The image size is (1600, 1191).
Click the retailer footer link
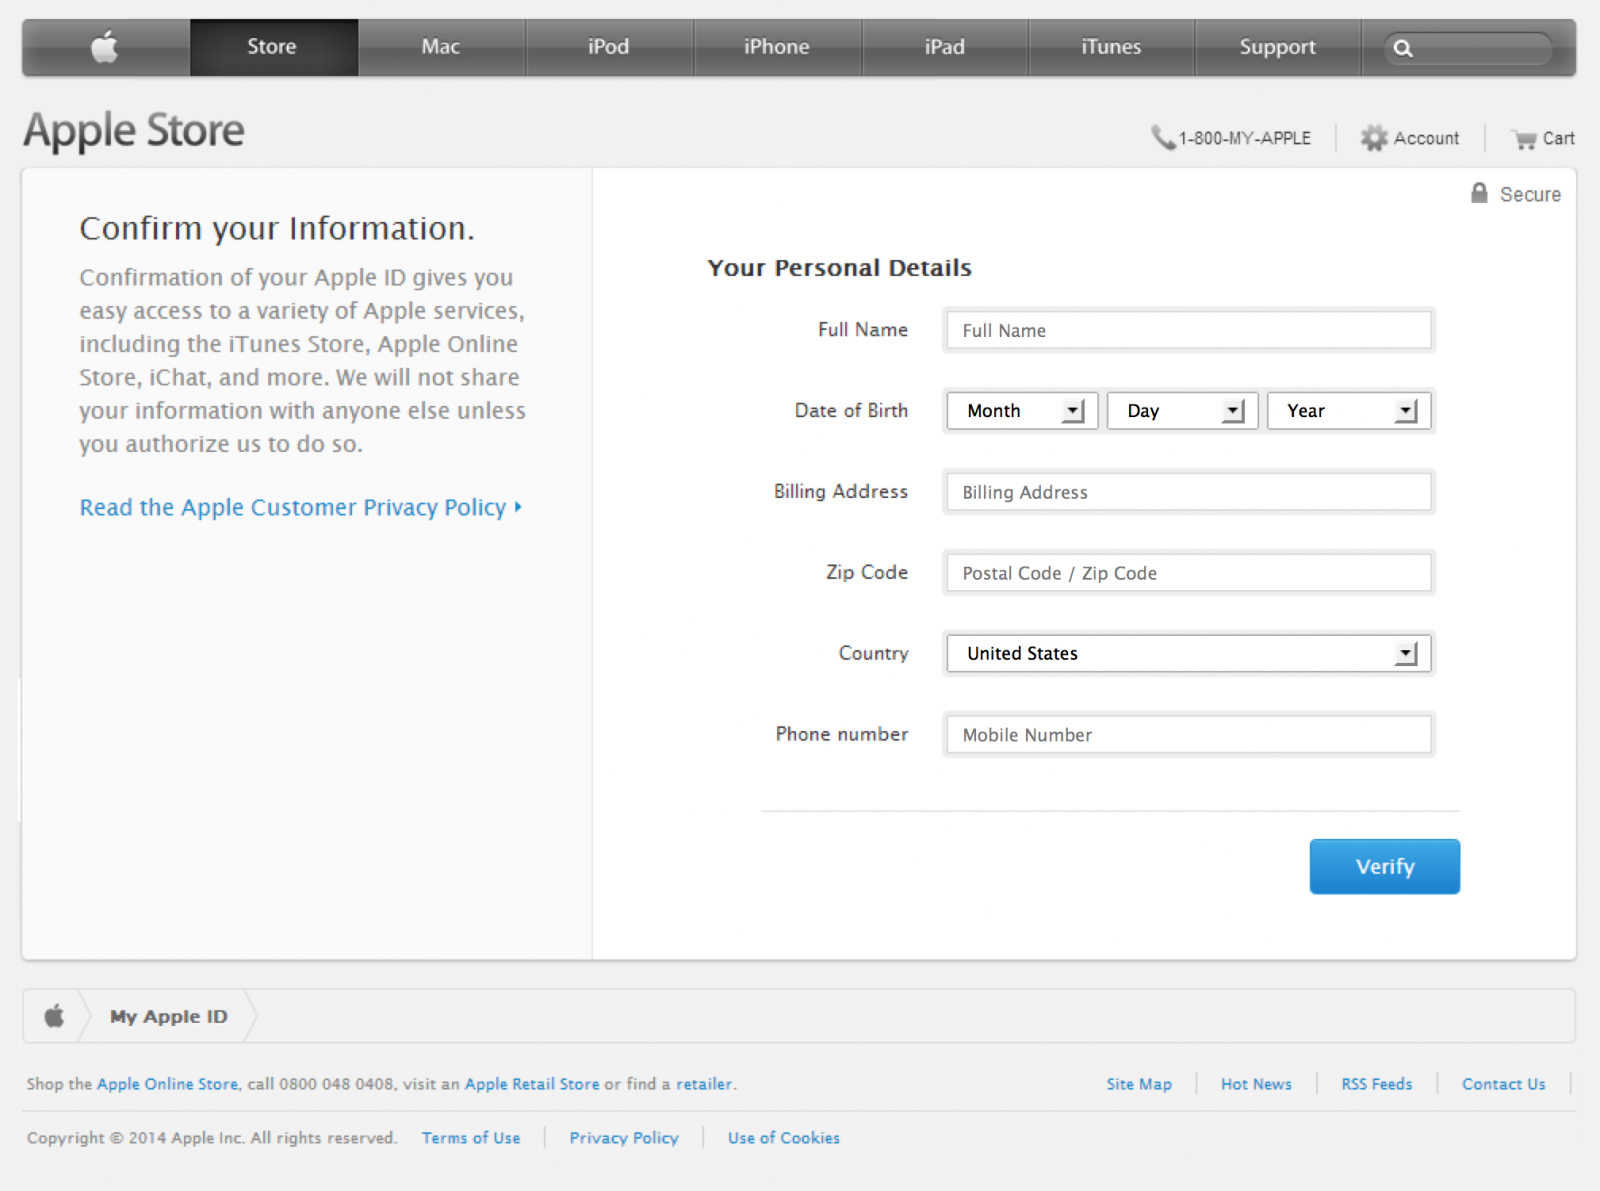704,1084
